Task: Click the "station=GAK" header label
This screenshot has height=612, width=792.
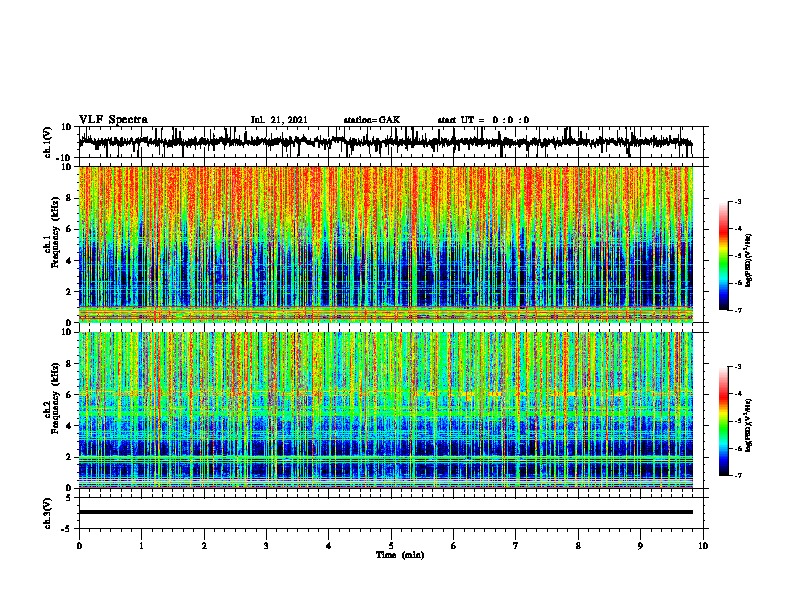Action: pyautogui.click(x=372, y=120)
